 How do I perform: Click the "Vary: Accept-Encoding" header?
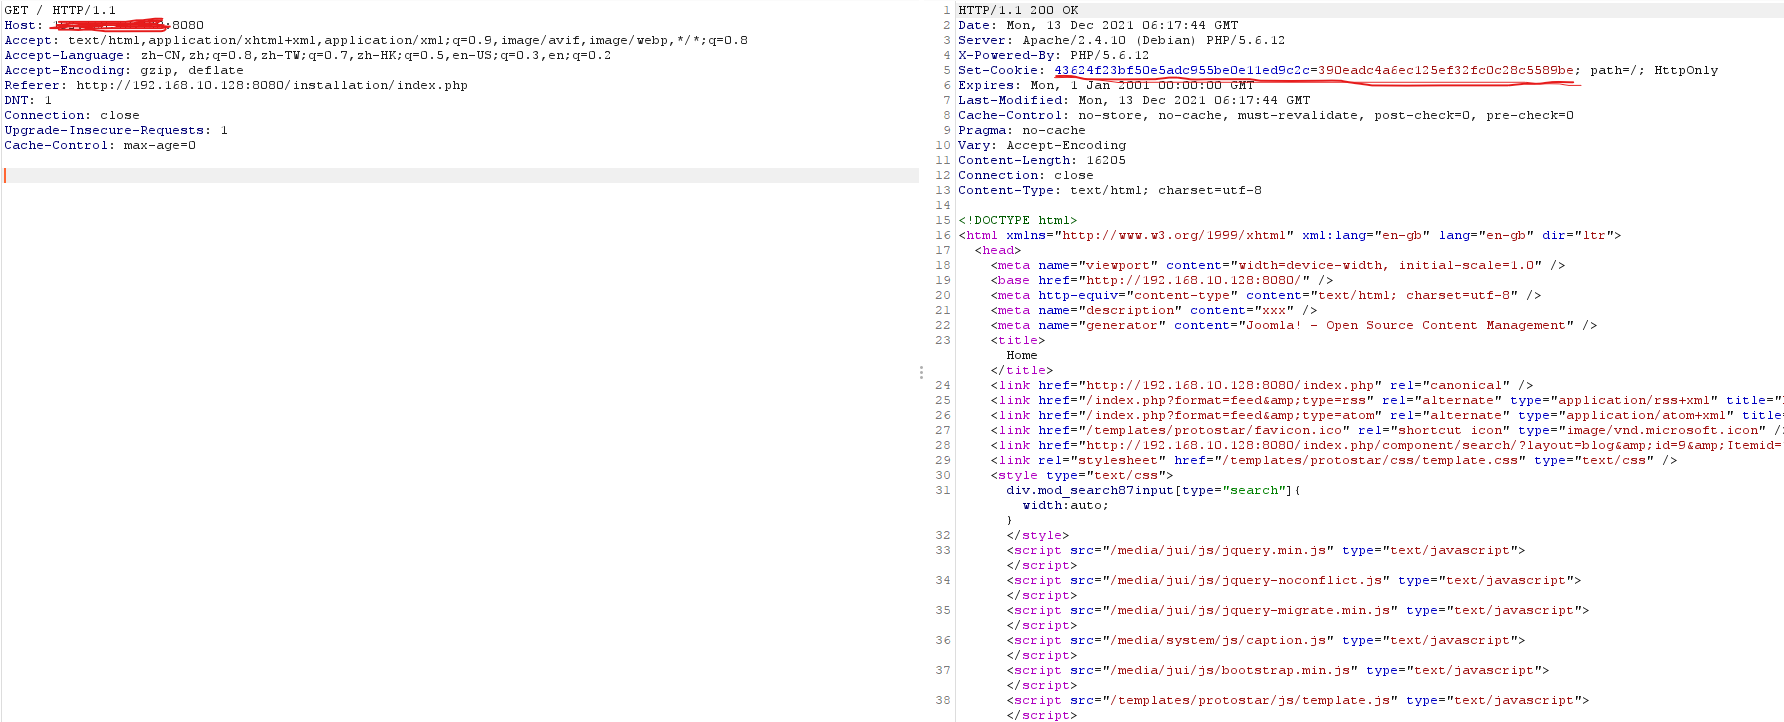1042,145
